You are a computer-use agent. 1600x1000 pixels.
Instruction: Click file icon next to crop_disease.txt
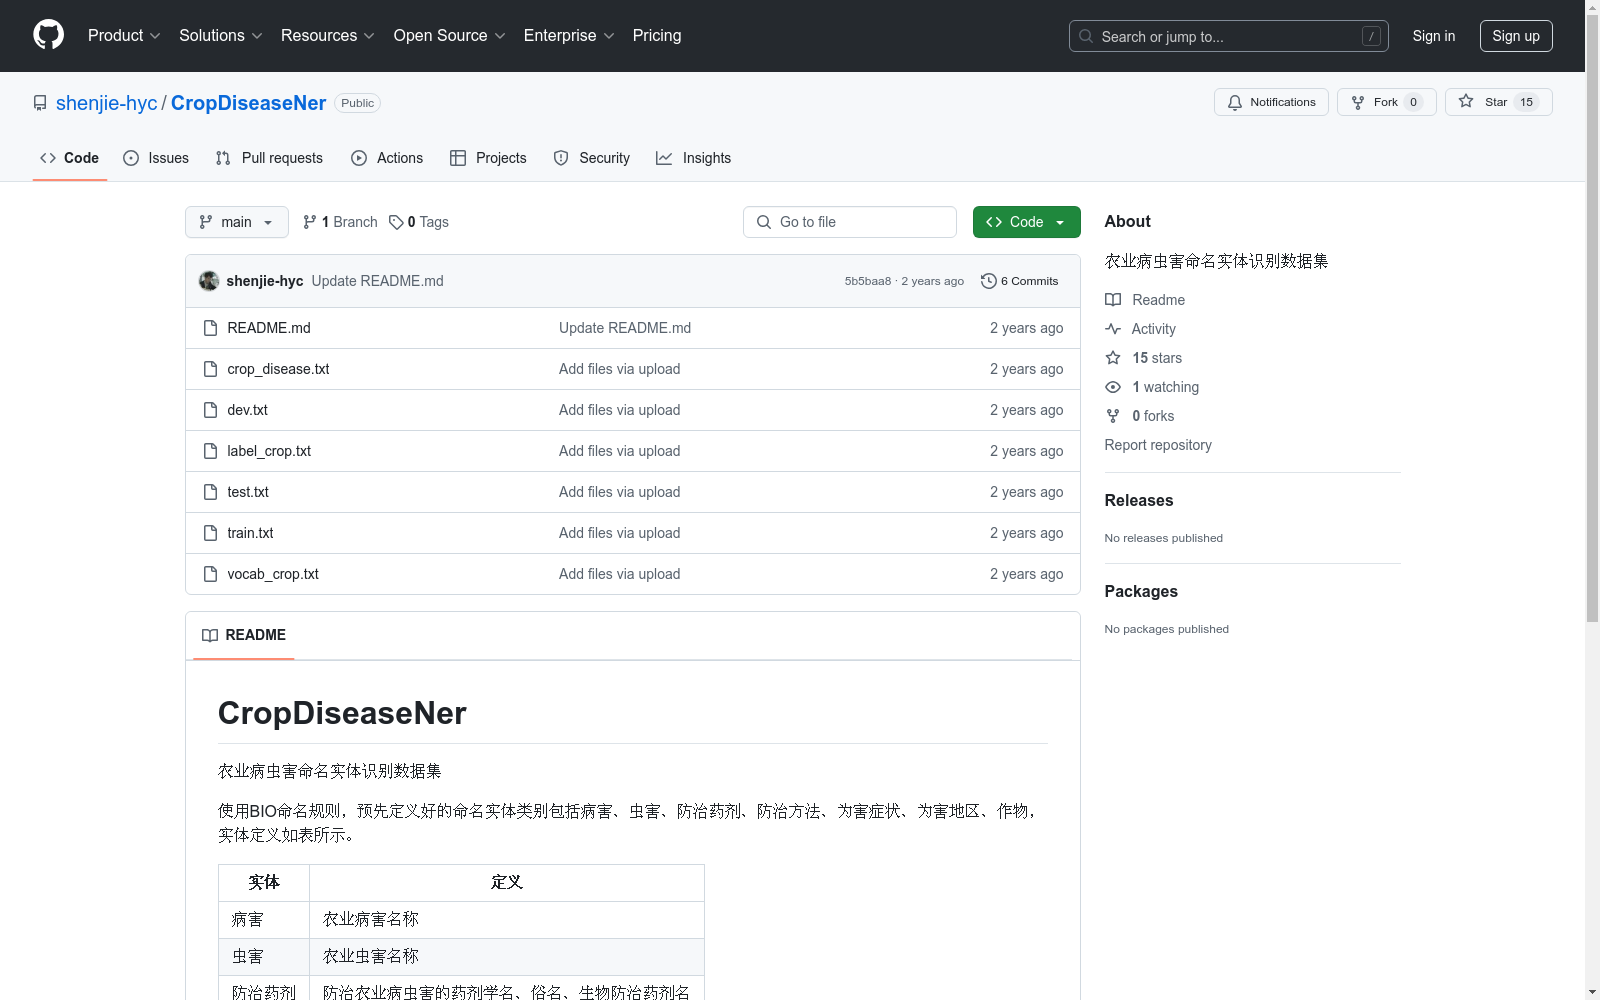coord(210,369)
